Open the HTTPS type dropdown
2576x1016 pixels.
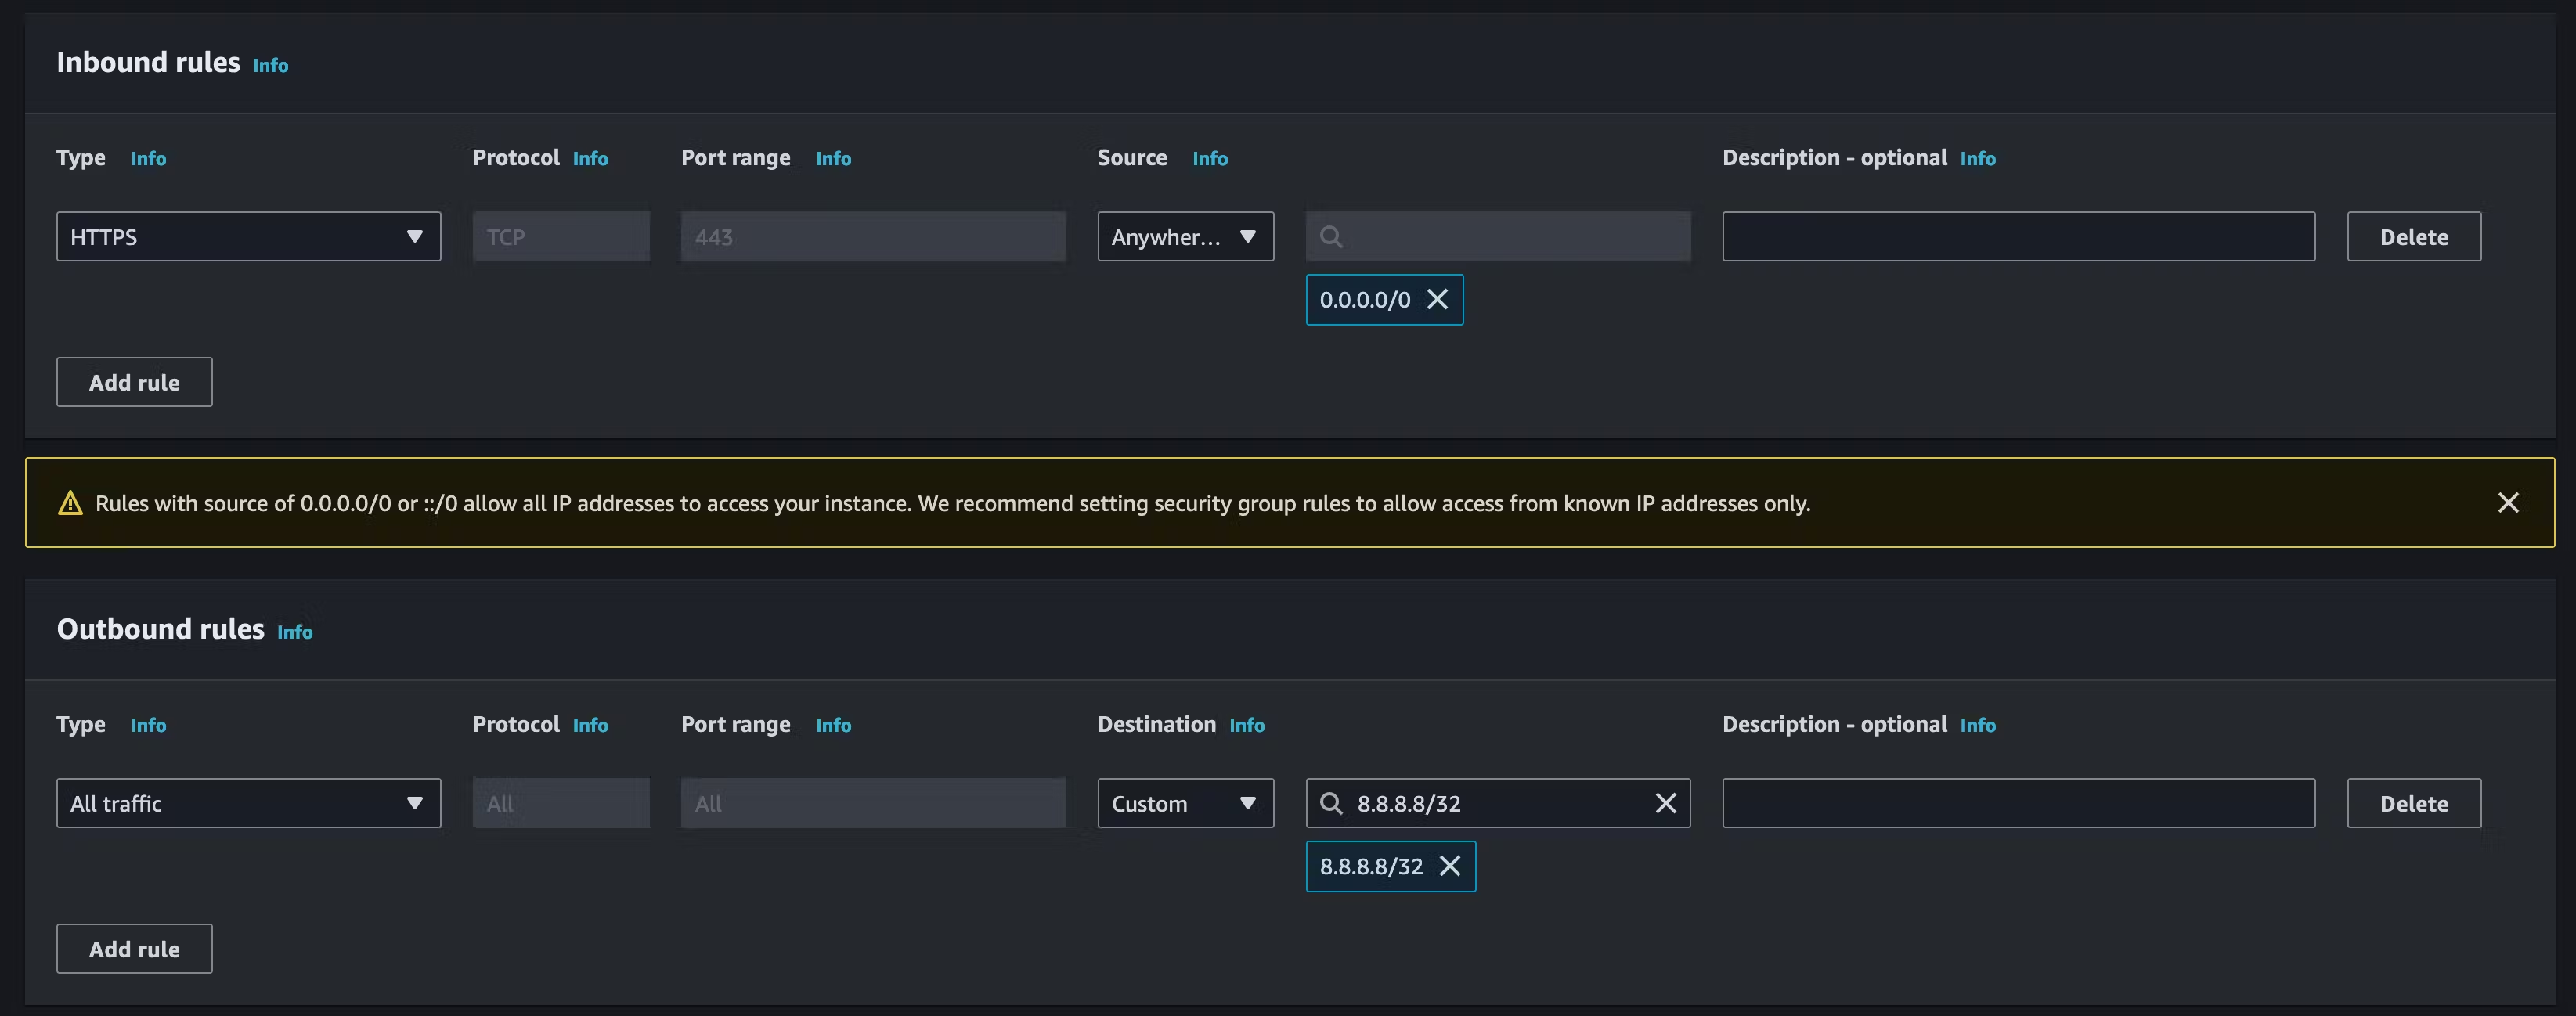click(x=248, y=236)
